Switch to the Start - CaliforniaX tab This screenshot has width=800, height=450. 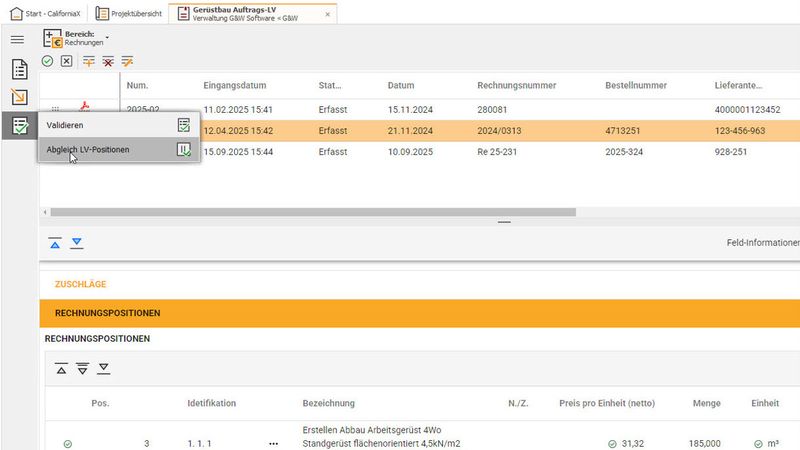click(x=45, y=14)
